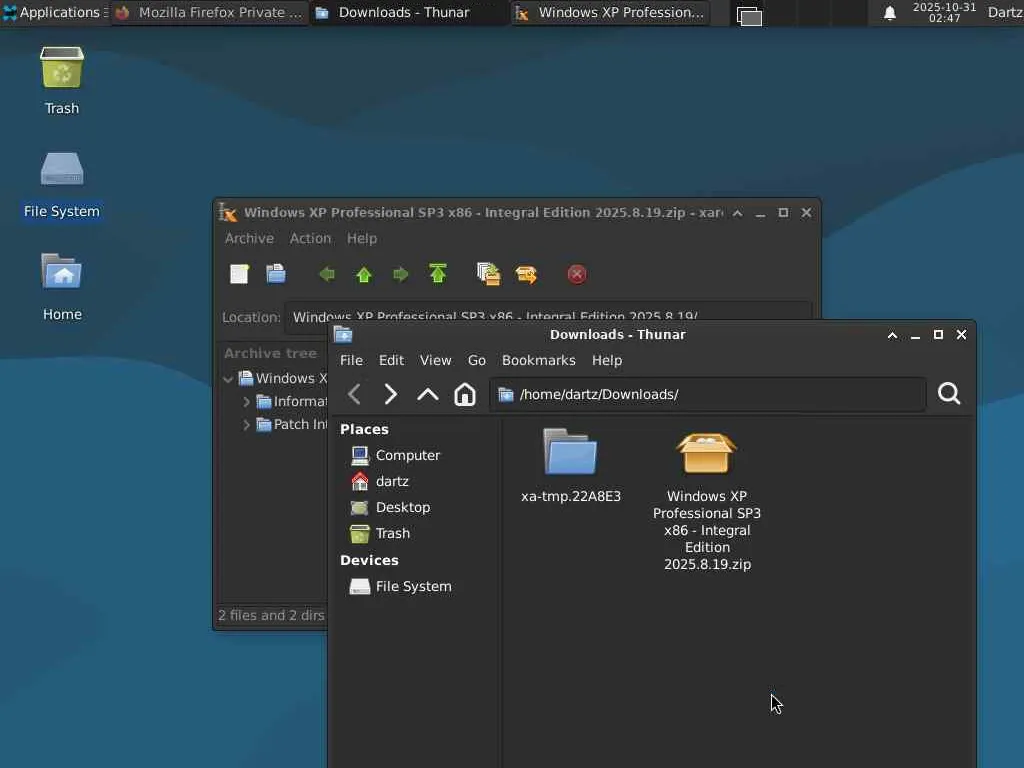Open the Applications menu in the panel
The width and height of the screenshot is (1024, 768).
pyautogui.click(x=55, y=12)
